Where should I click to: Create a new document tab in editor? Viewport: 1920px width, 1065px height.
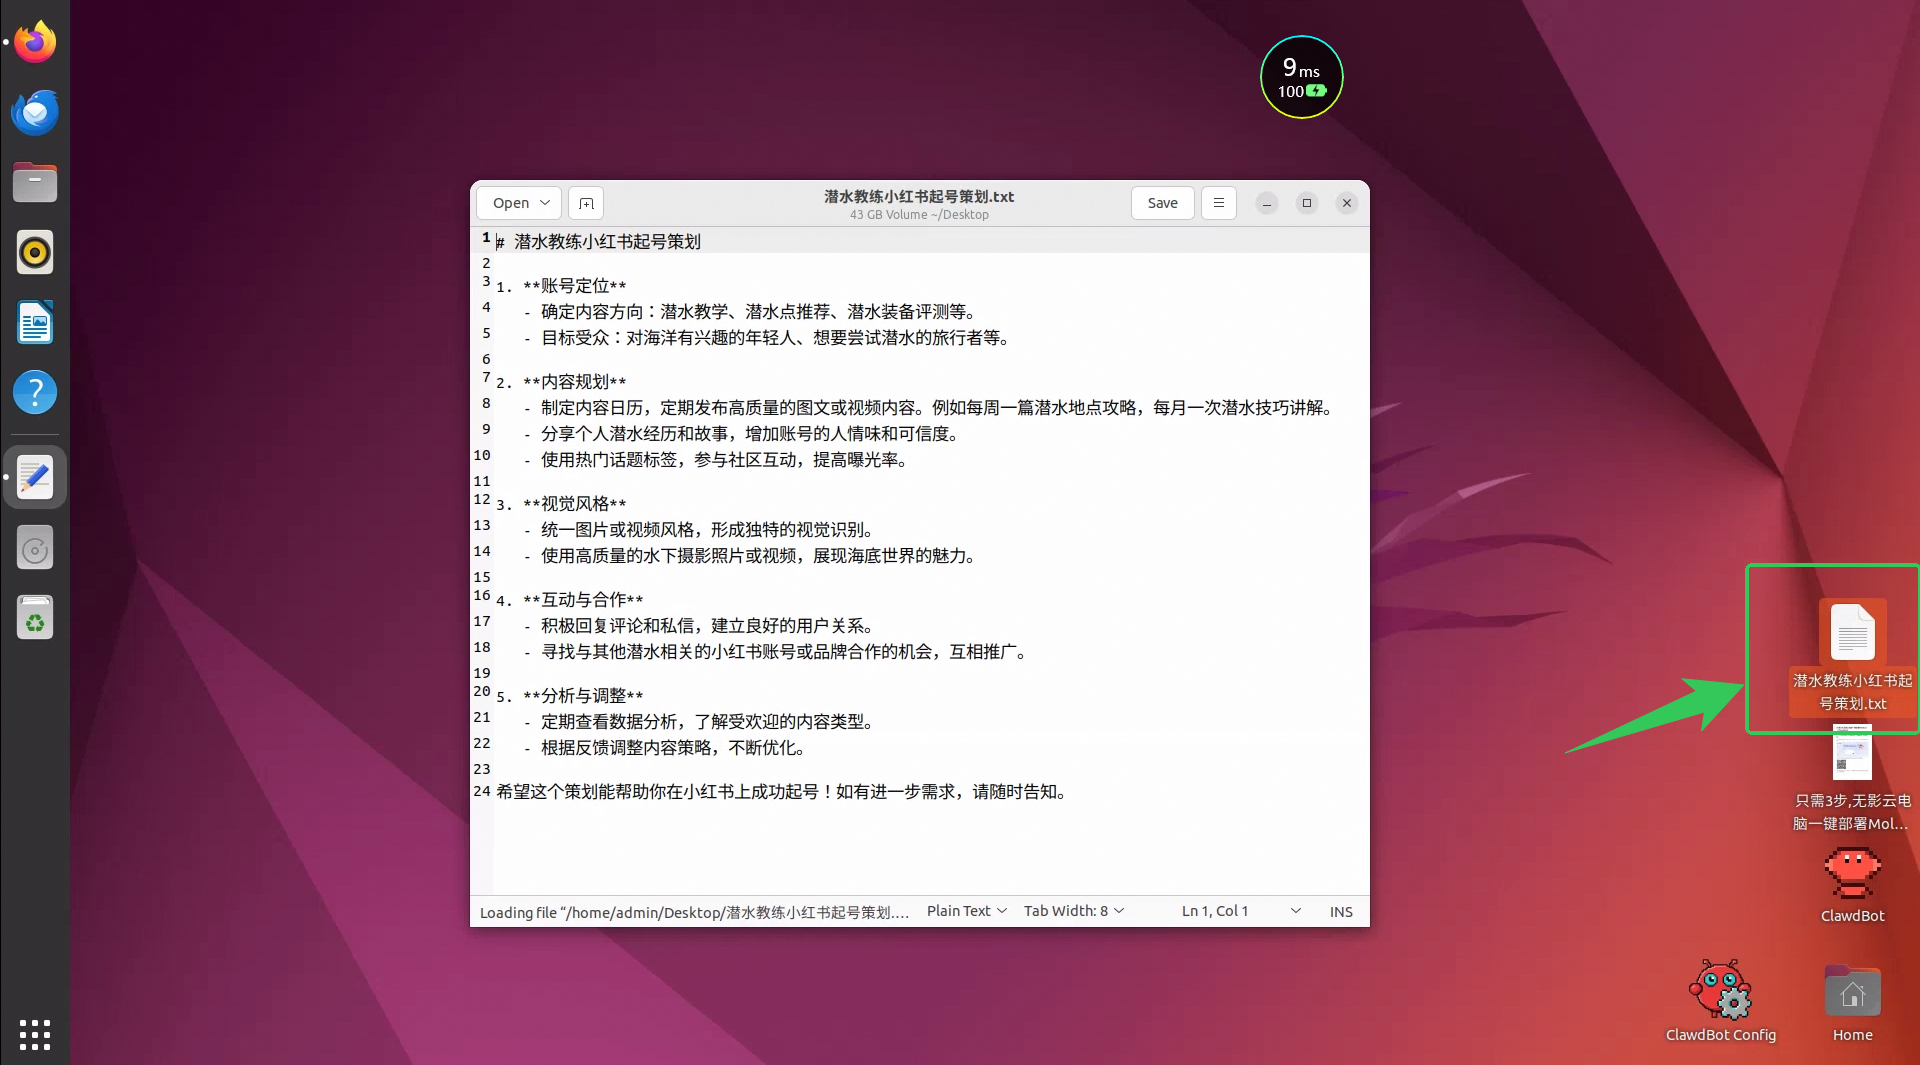pyautogui.click(x=586, y=203)
